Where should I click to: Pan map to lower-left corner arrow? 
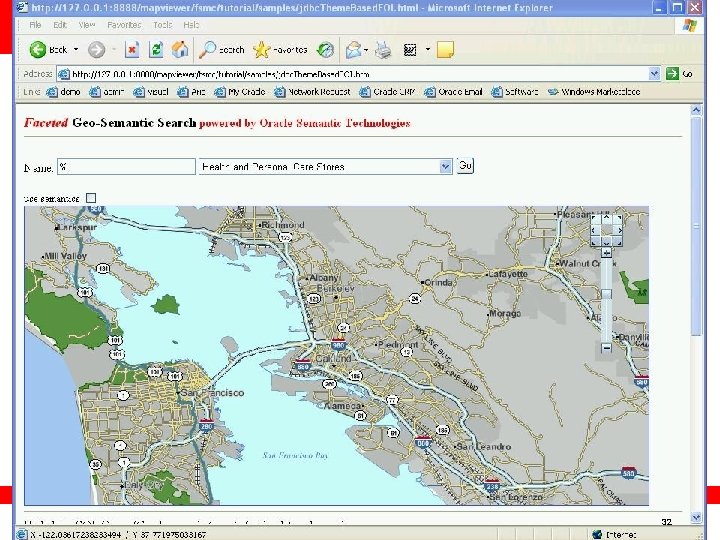tap(595, 241)
